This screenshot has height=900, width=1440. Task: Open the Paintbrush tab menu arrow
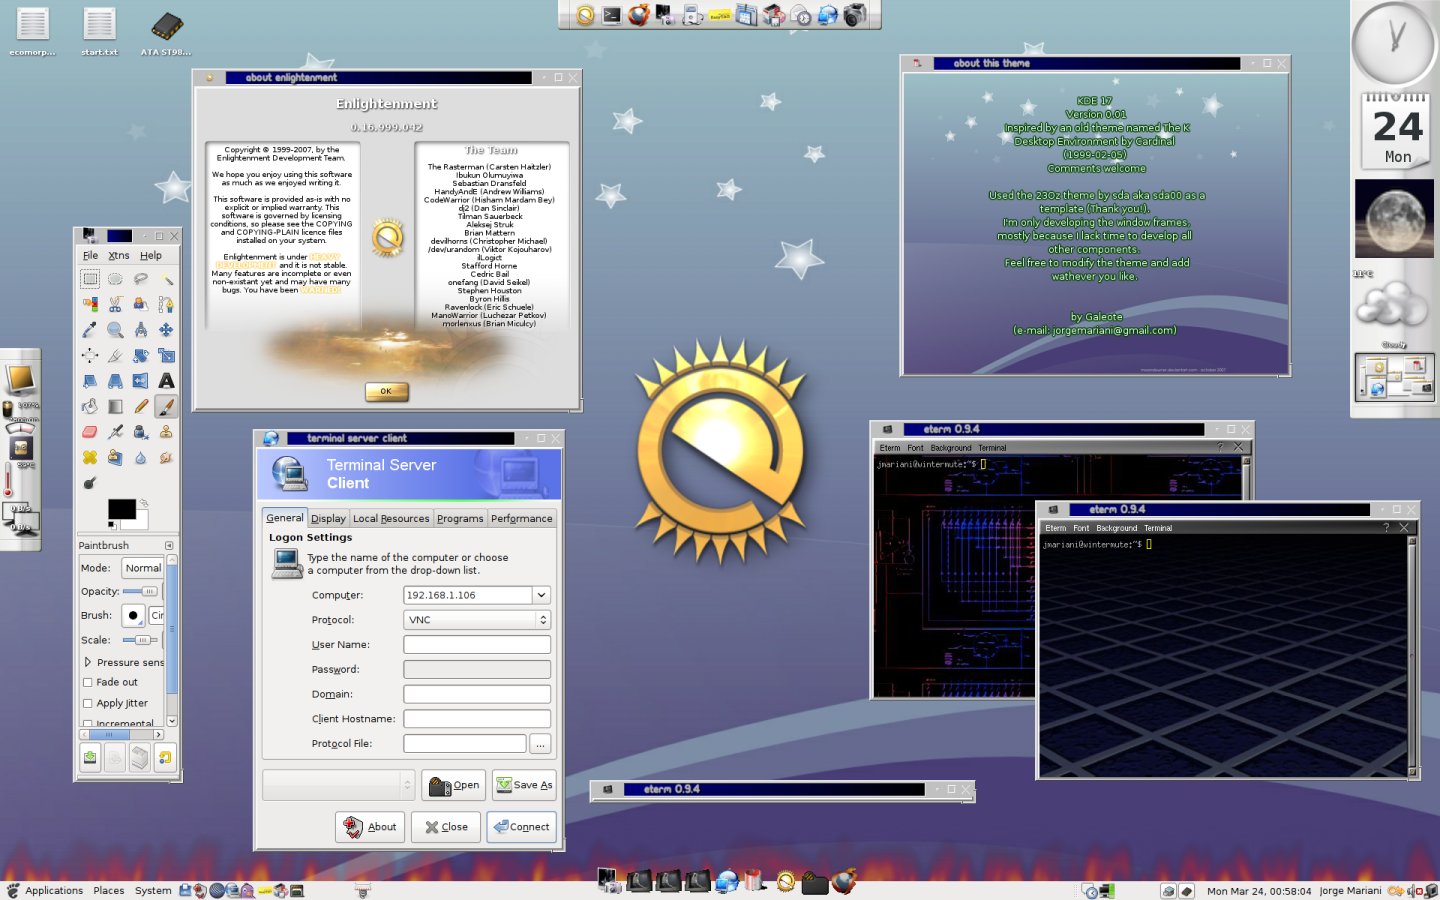point(169,545)
